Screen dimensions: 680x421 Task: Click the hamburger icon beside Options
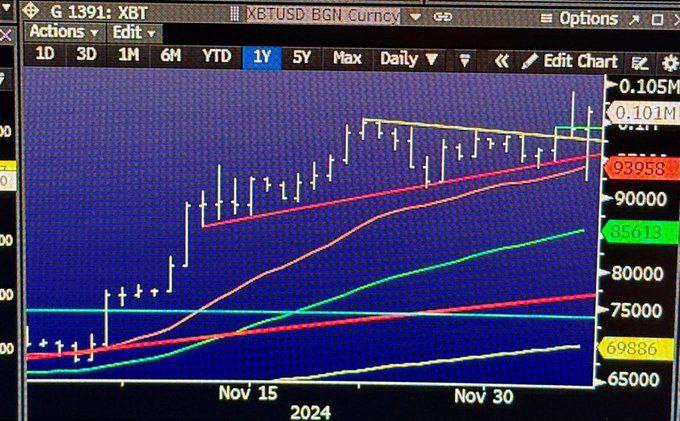[x=546, y=18]
